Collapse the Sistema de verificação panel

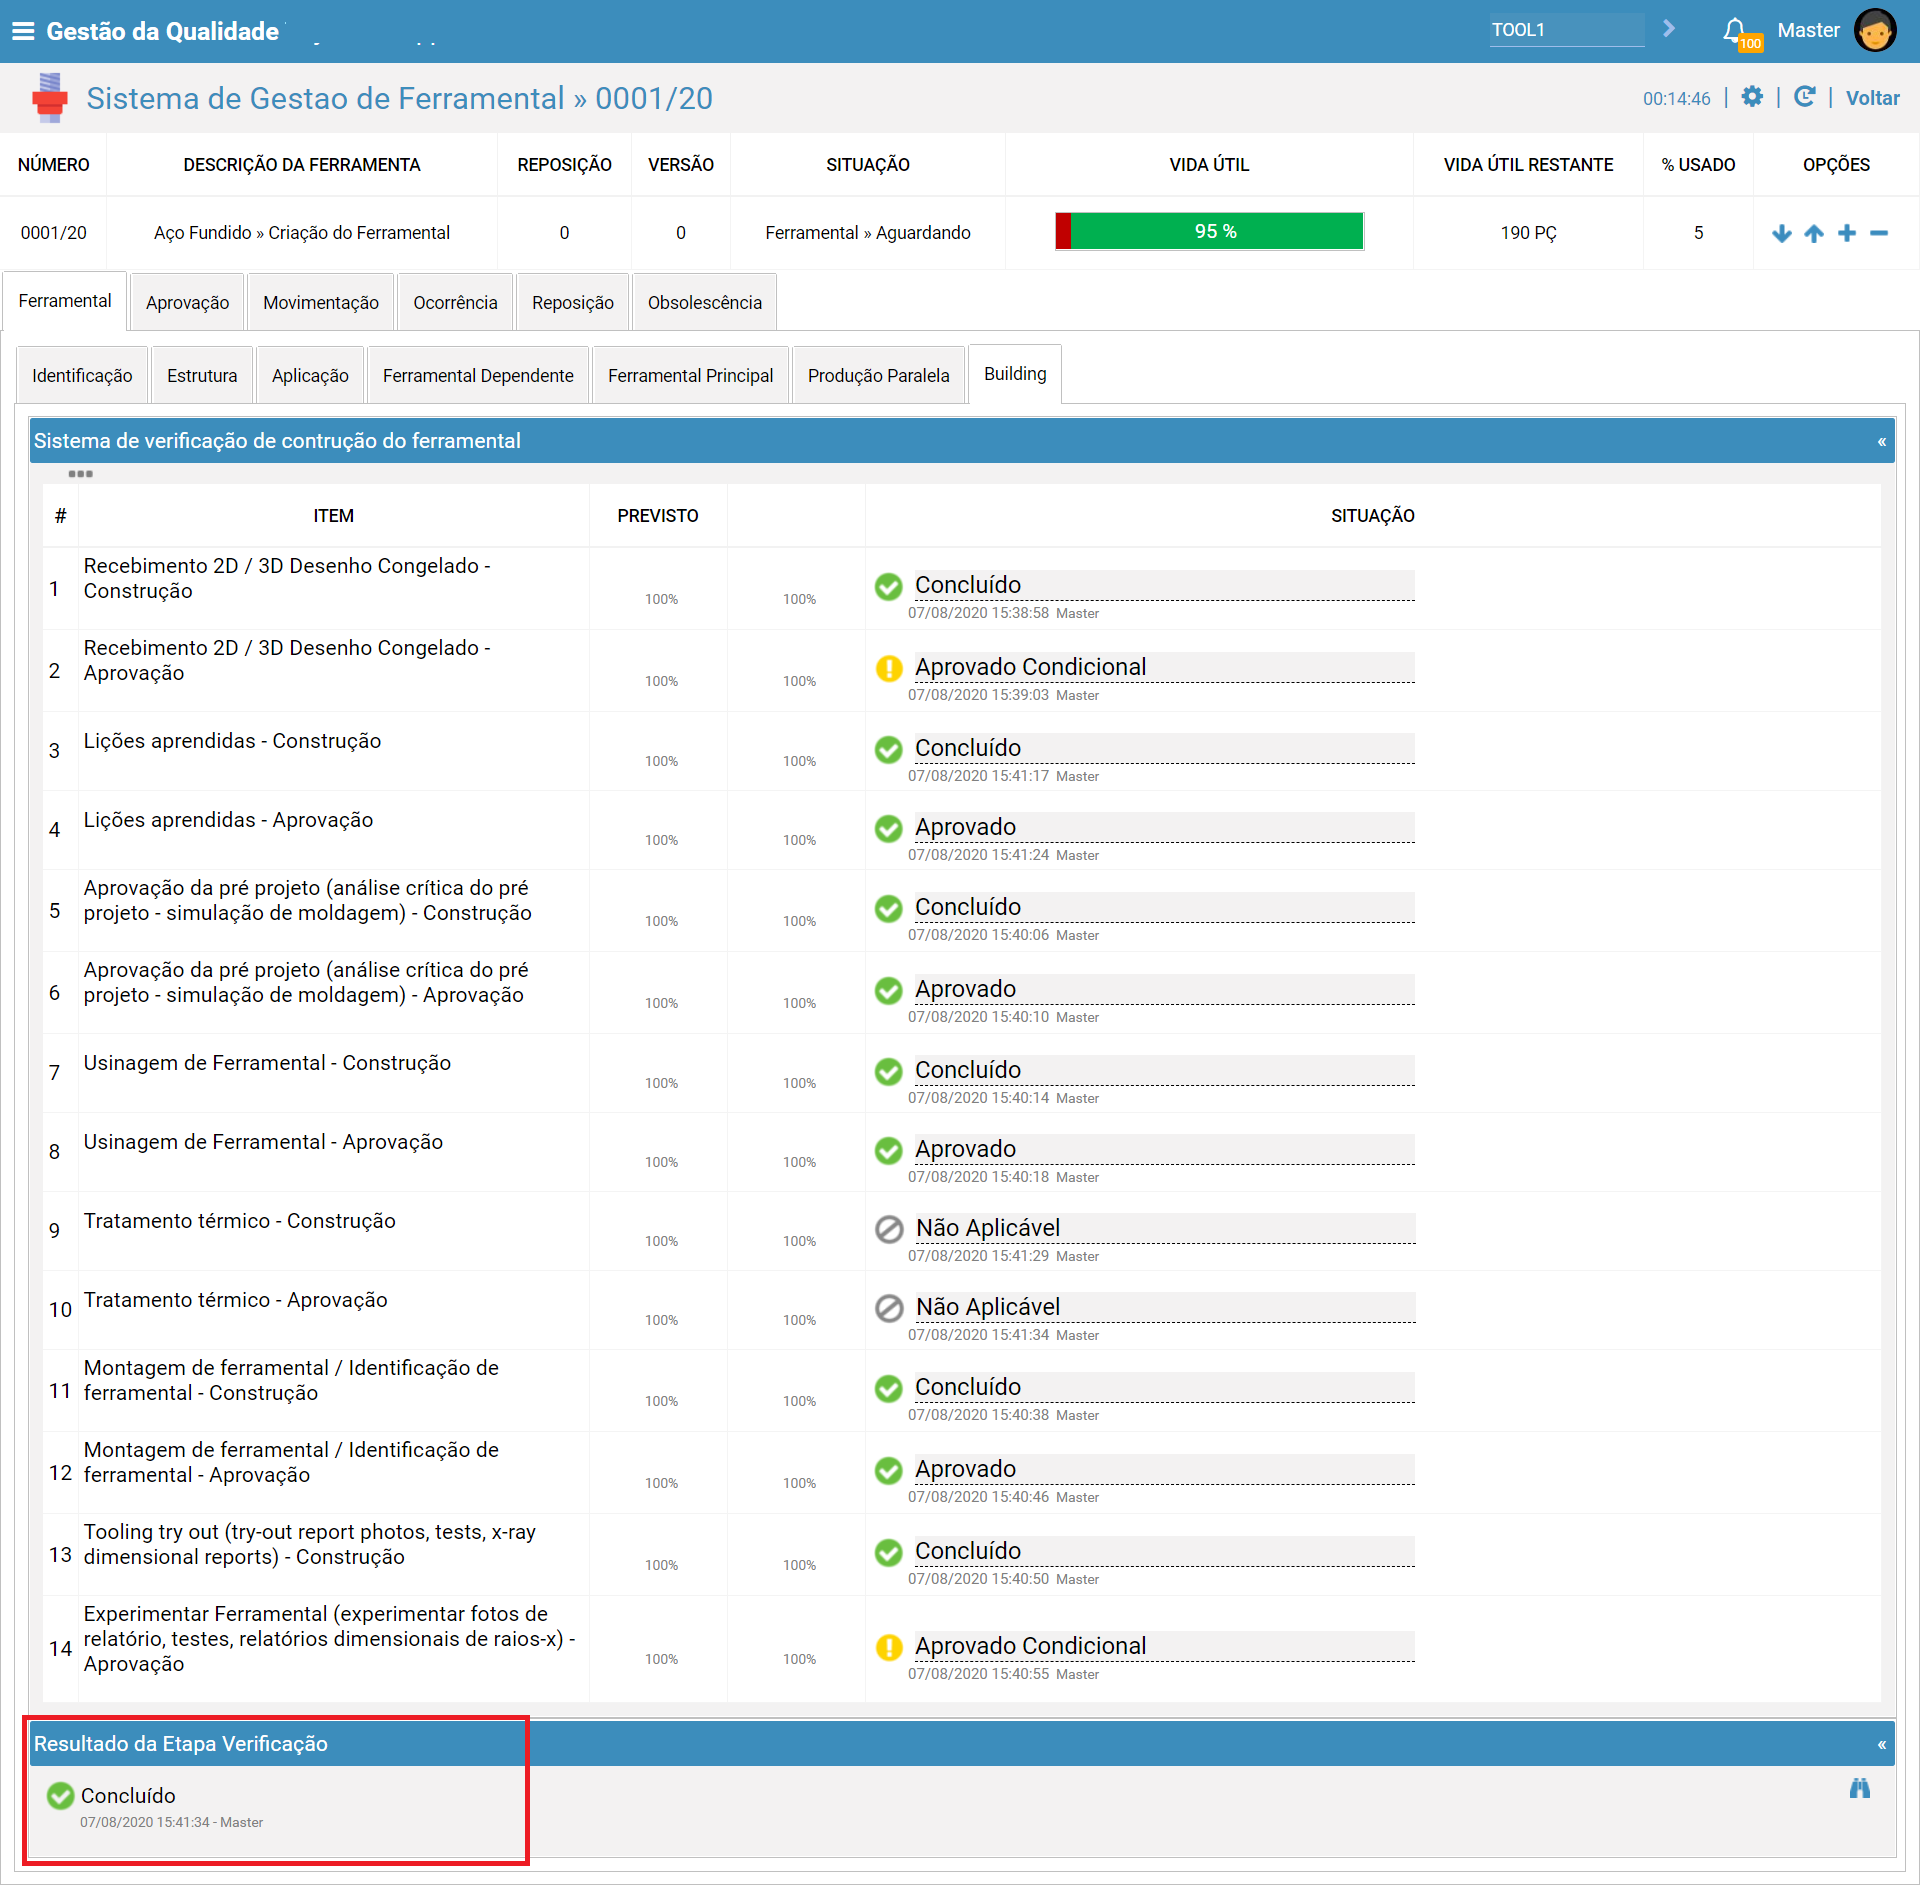[1881, 442]
